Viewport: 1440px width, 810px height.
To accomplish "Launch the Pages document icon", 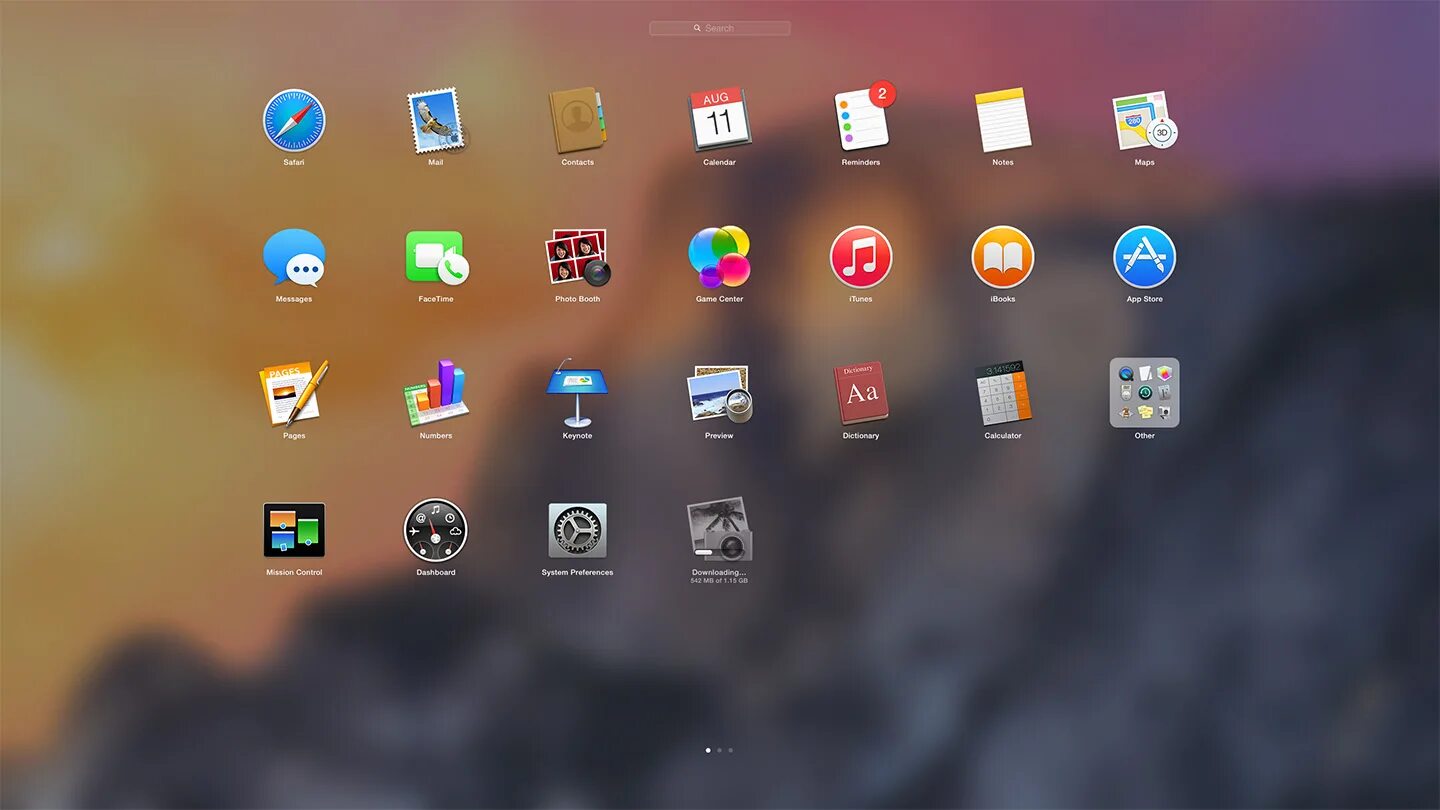I will pyautogui.click(x=294, y=393).
